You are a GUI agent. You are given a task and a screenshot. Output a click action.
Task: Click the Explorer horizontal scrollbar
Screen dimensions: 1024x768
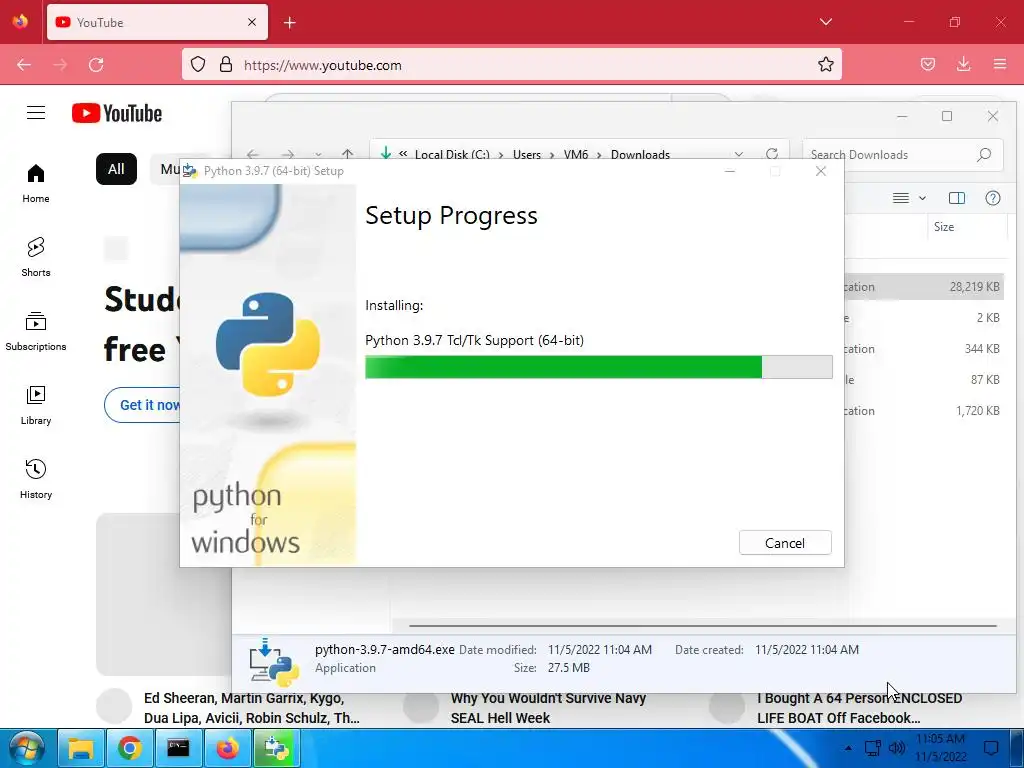point(703,626)
